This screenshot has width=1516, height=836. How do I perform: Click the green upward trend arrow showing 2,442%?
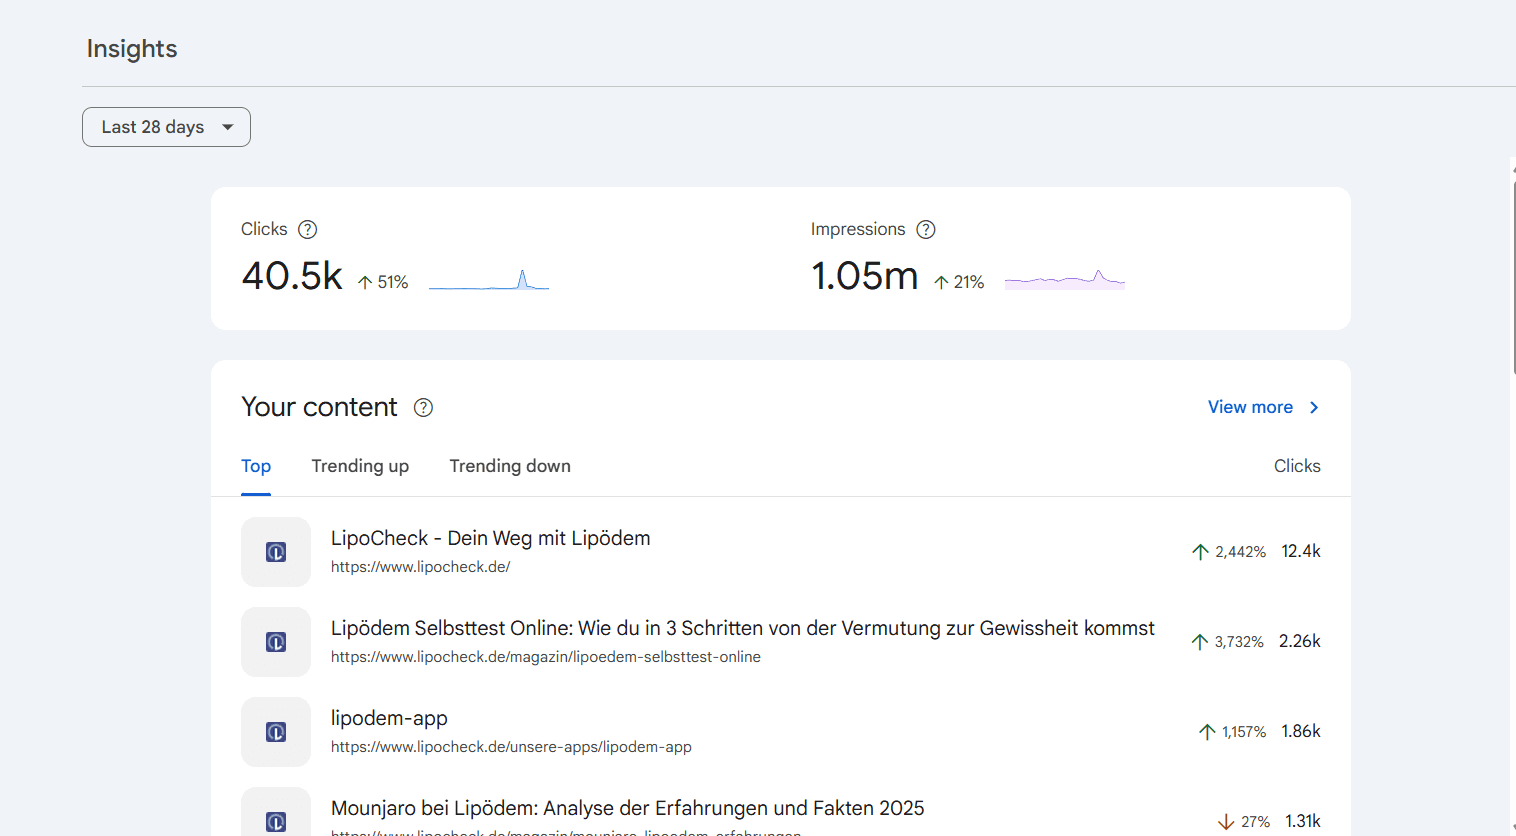[x=1200, y=551]
